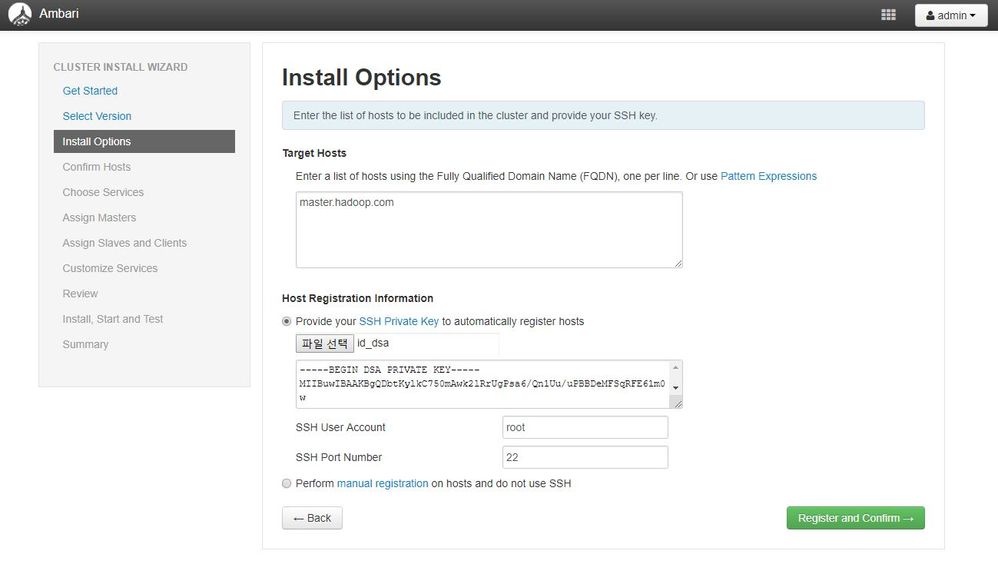Select manual registration radio option
Screen dimensions: 998x561
(x=287, y=484)
